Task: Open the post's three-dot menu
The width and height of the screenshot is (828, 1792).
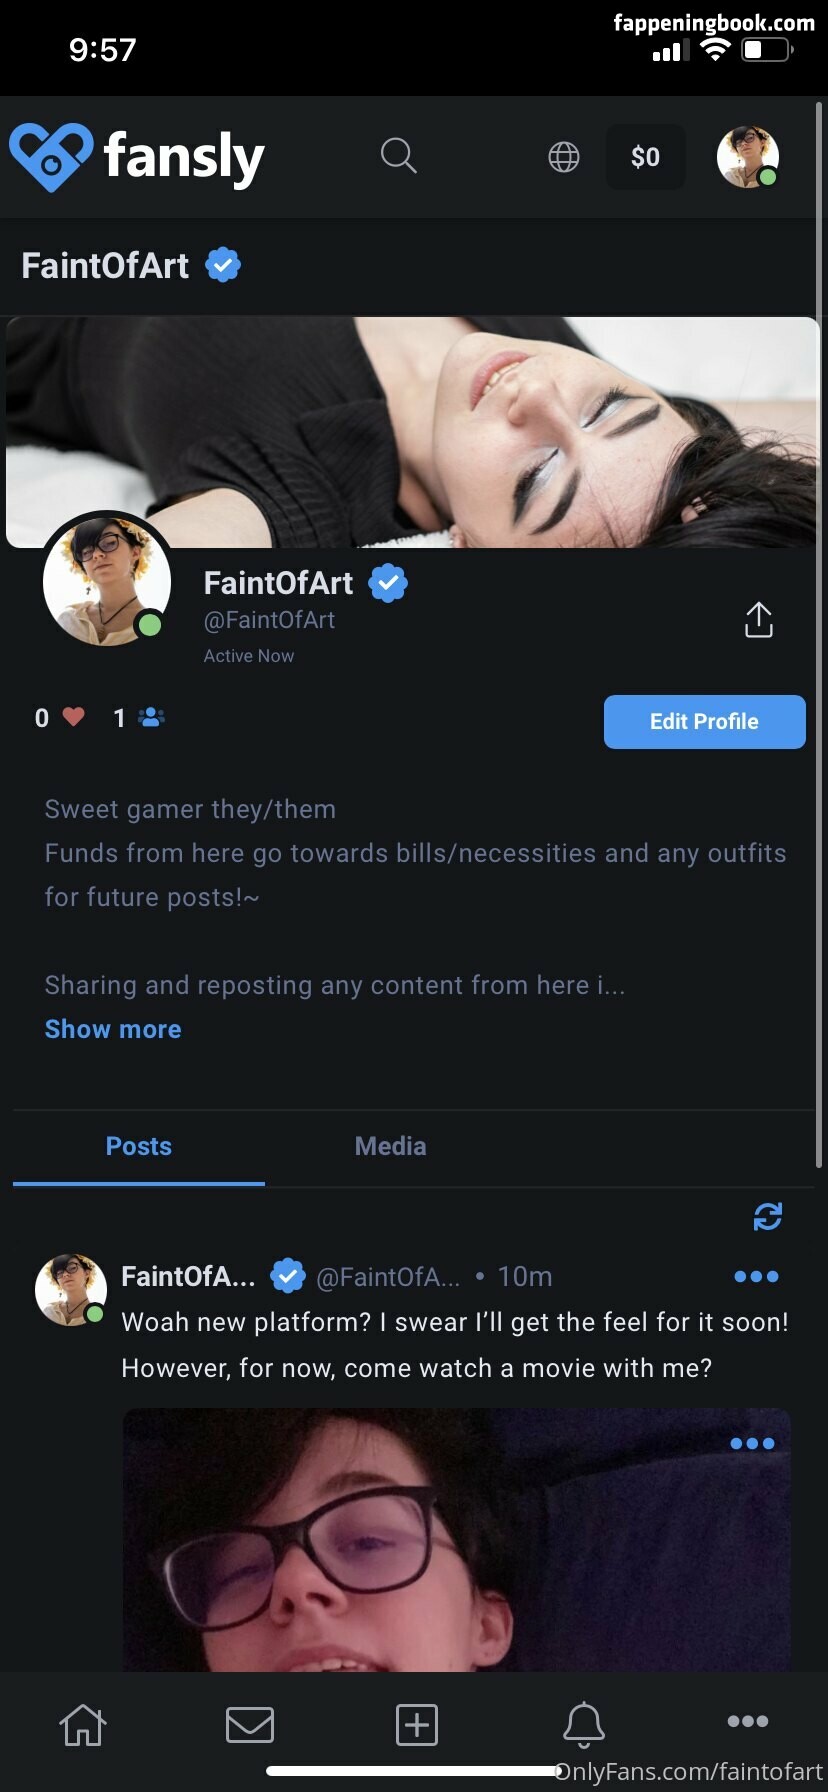Action: coord(756,1276)
